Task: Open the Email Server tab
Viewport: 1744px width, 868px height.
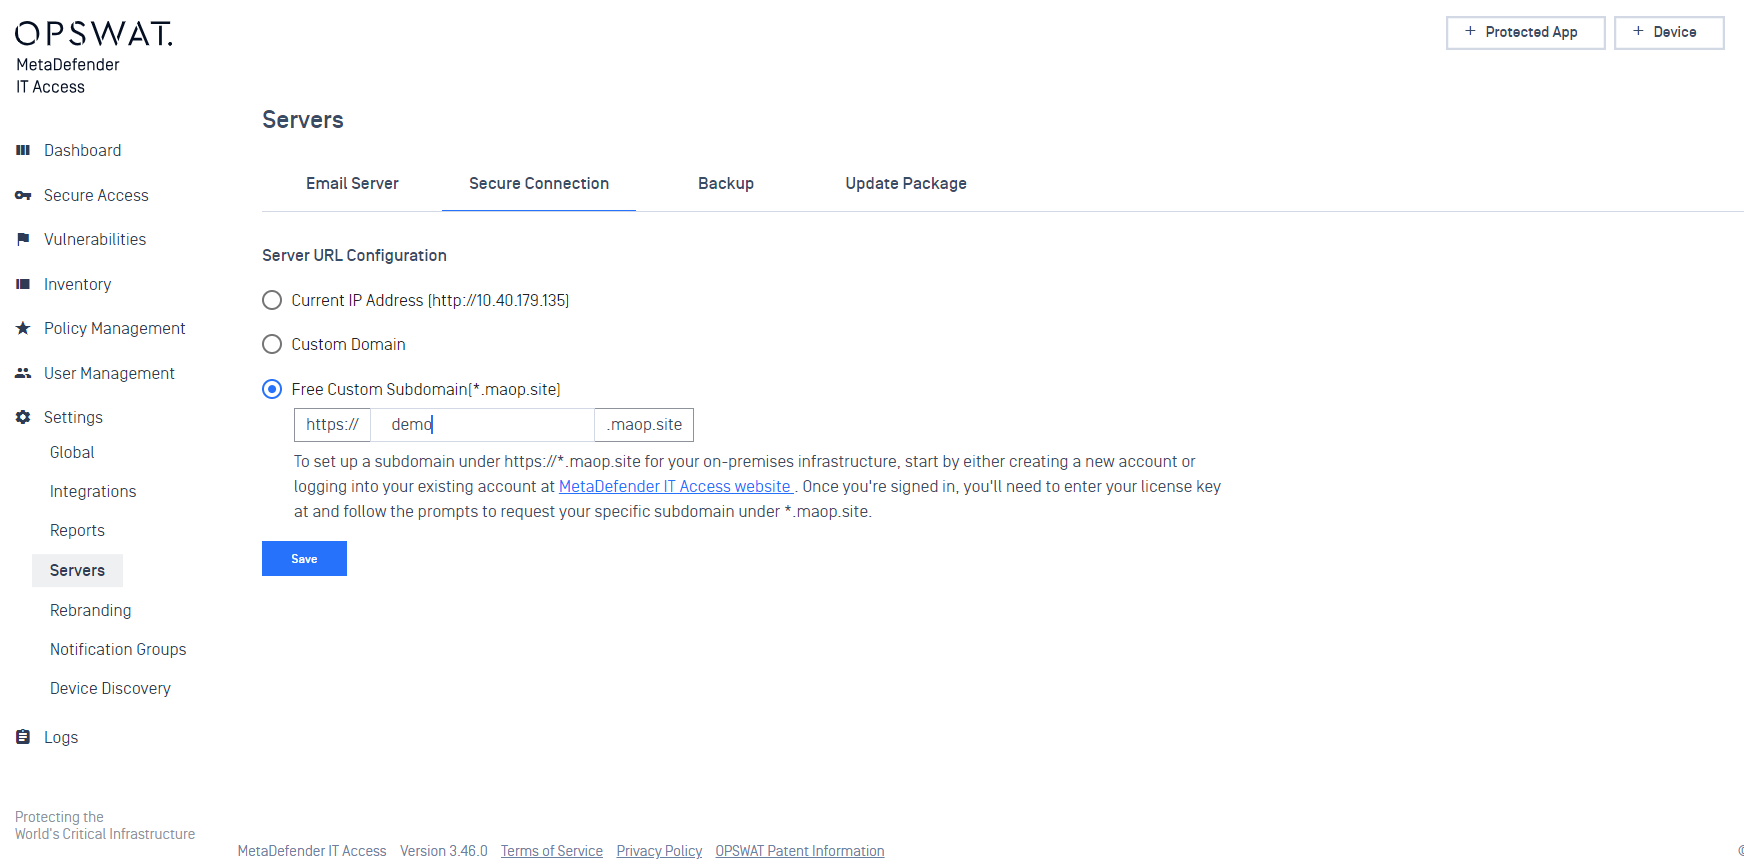Action: [352, 183]
